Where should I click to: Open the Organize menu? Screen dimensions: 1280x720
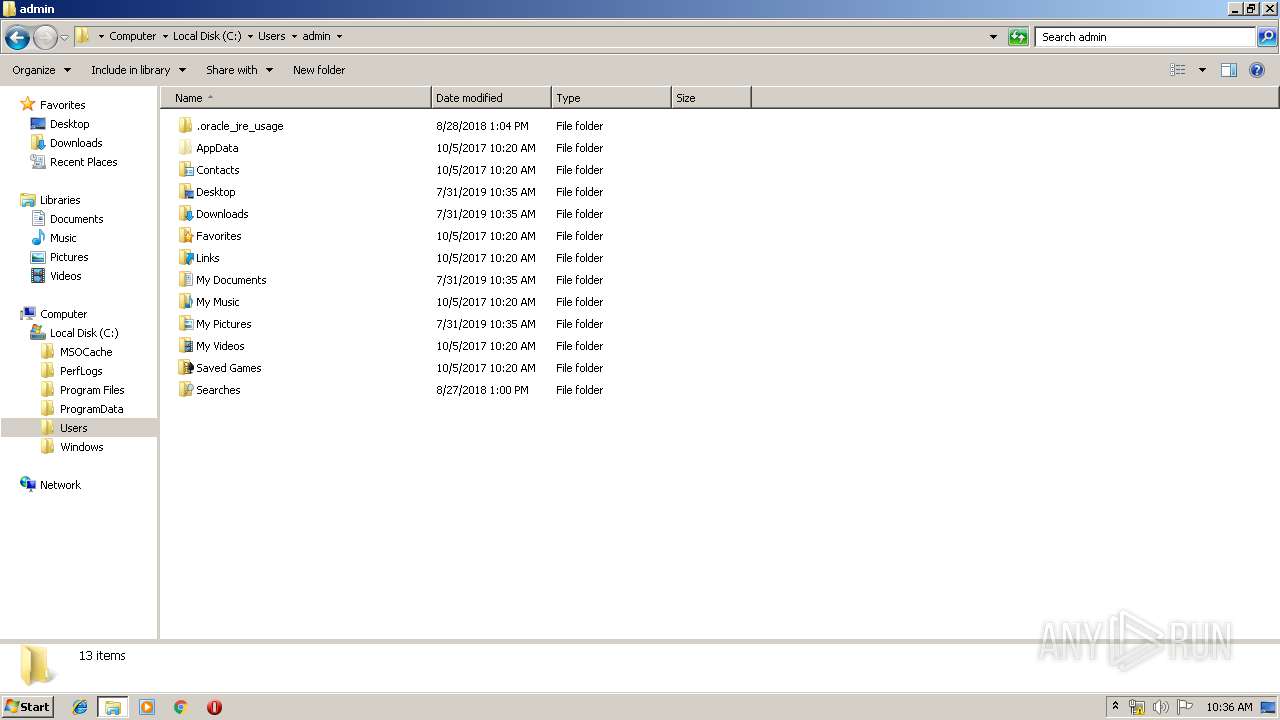click(41, 70)
